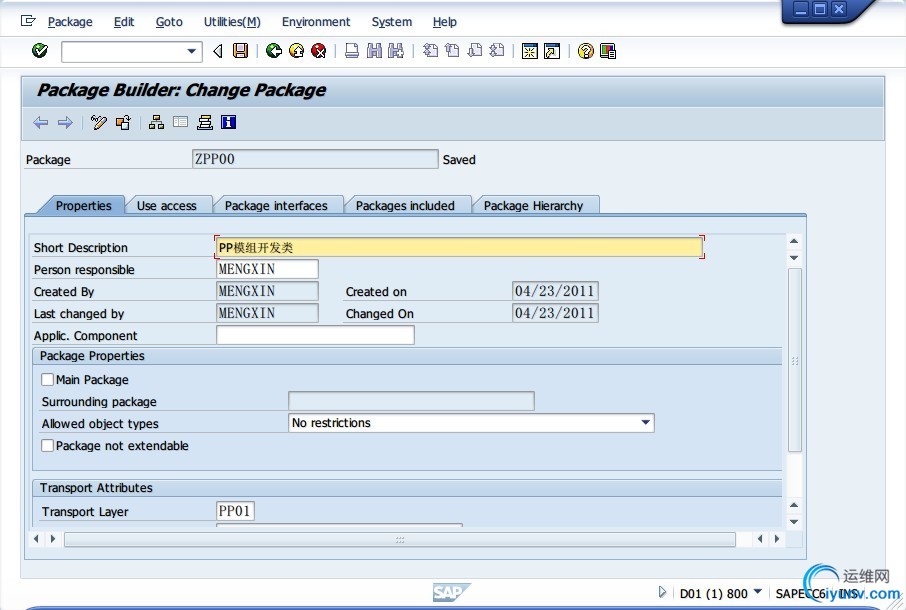
Task: Open Help with the question mark icon
Action: coord(586,51)
